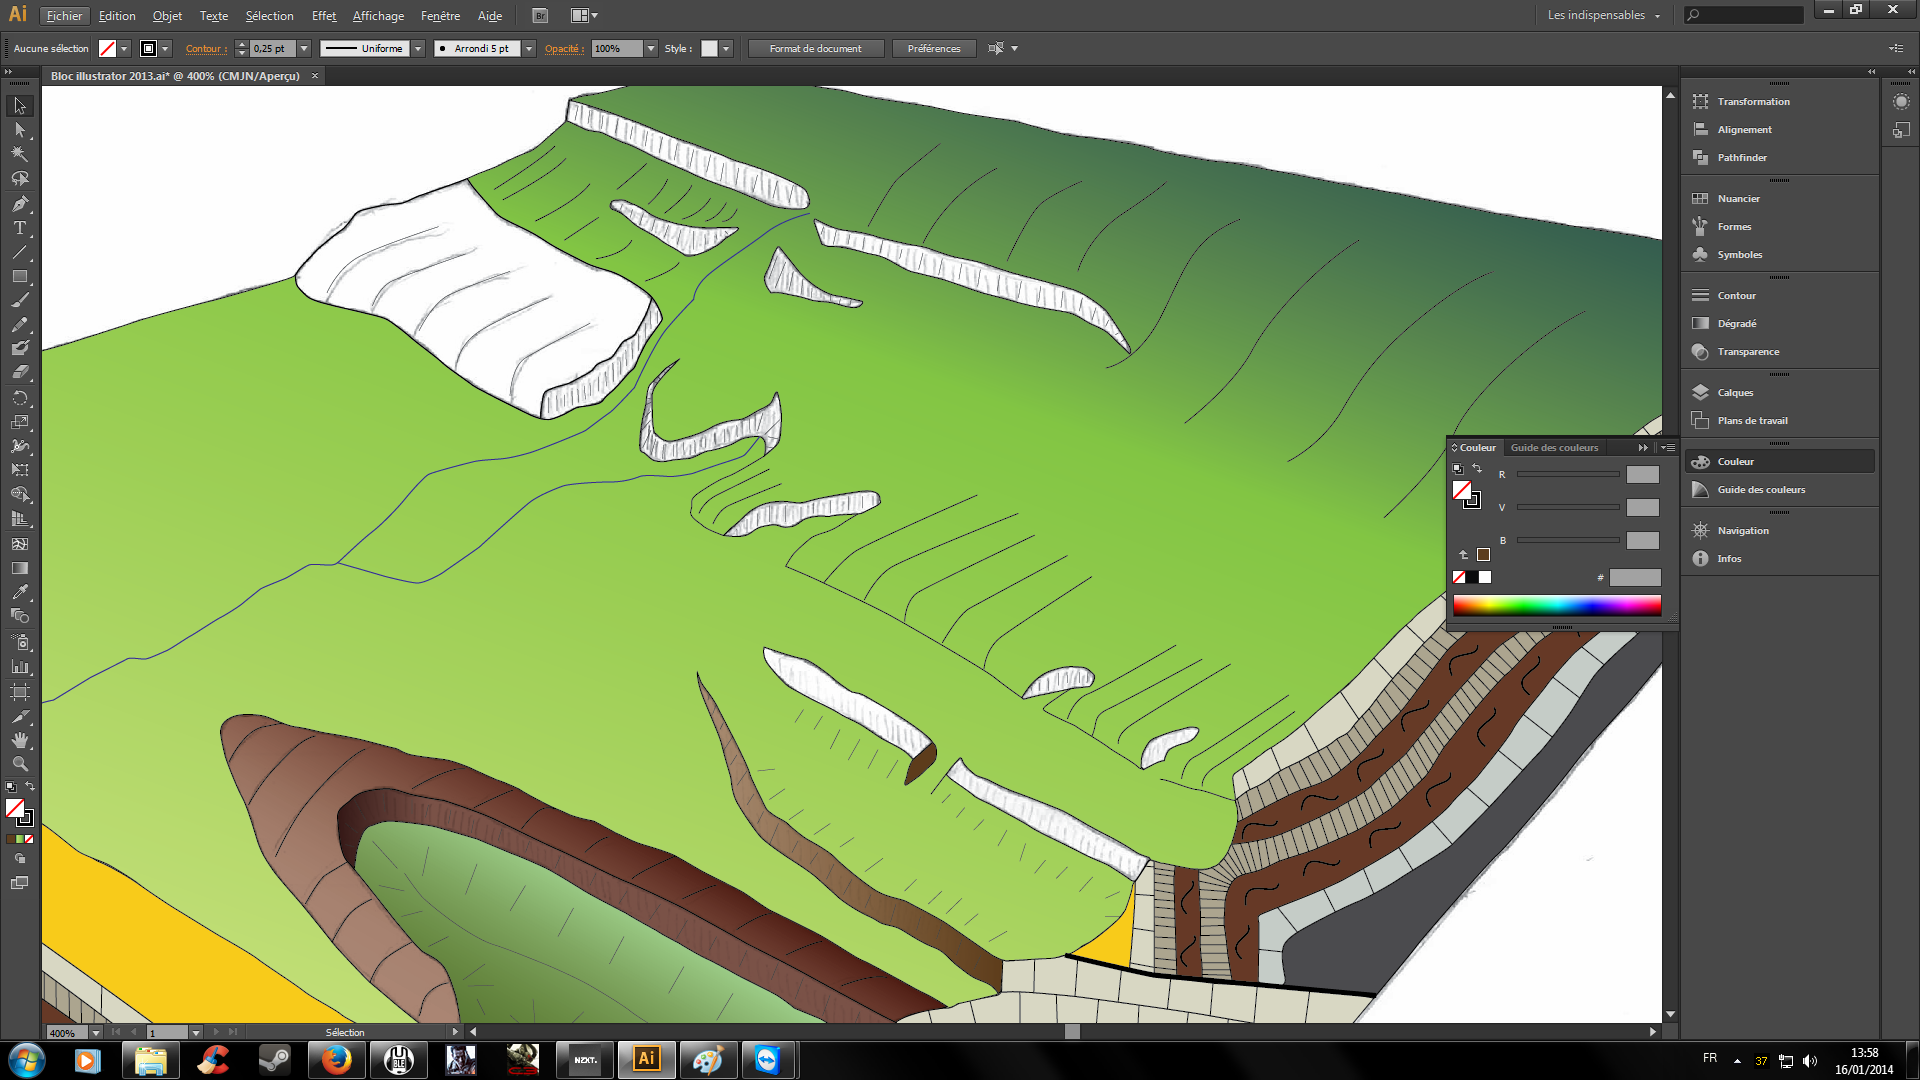
Task: Select the Rectangle tool in toolbar
Action: coord(20,278)
